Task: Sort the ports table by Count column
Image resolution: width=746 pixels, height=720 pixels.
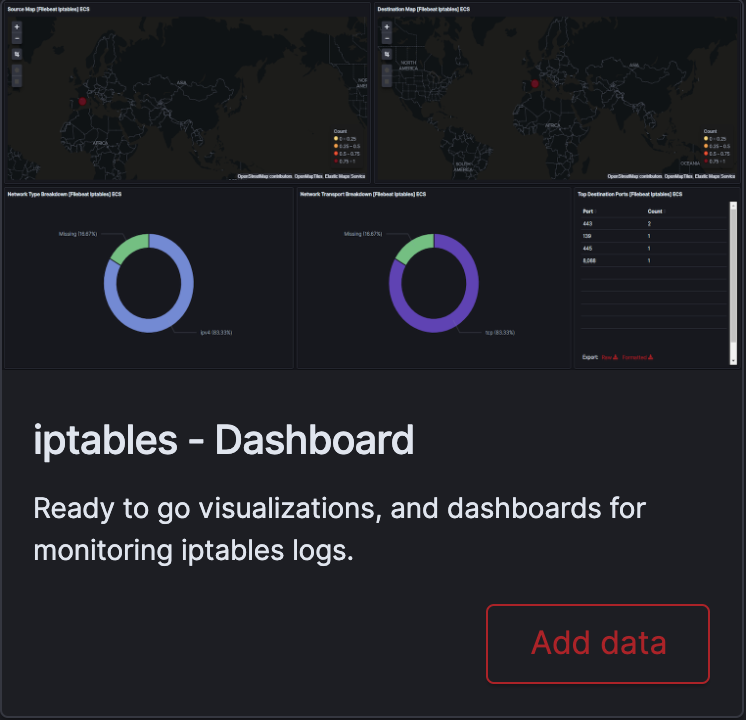Action: click(655, 212)
